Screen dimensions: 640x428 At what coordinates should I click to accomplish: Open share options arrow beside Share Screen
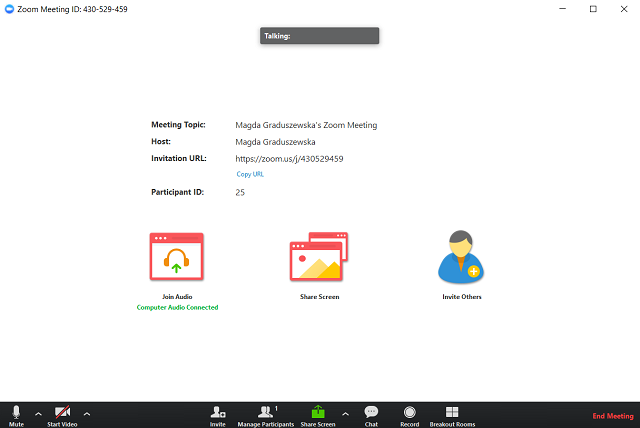344,413
